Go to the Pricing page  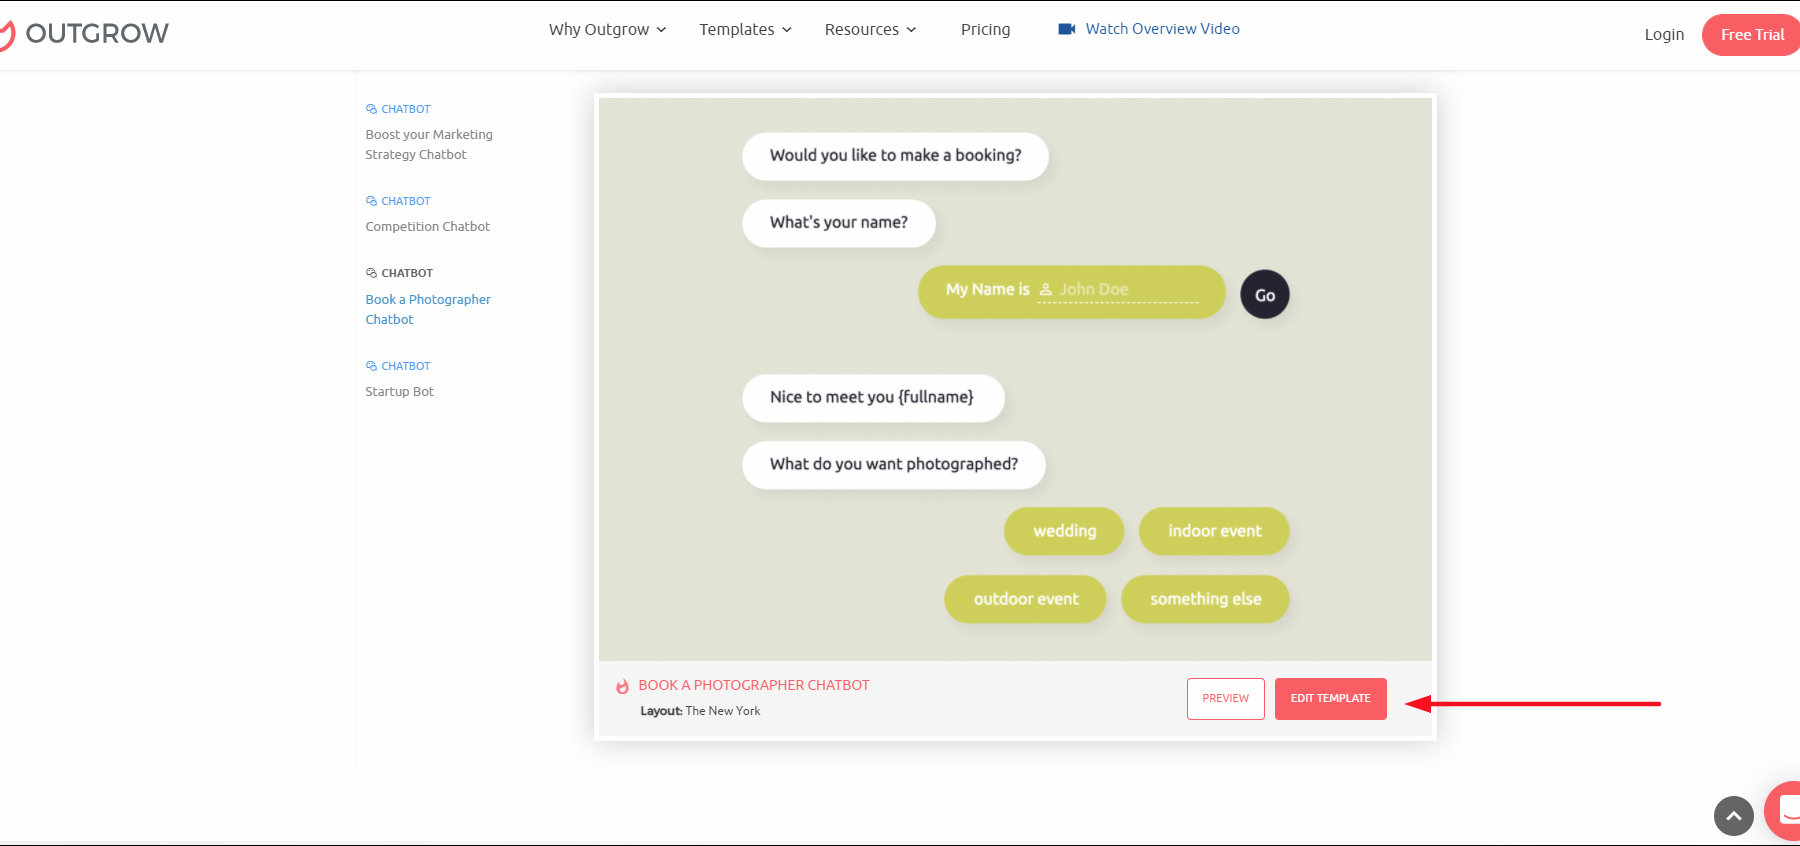click(x=985, y=30)
